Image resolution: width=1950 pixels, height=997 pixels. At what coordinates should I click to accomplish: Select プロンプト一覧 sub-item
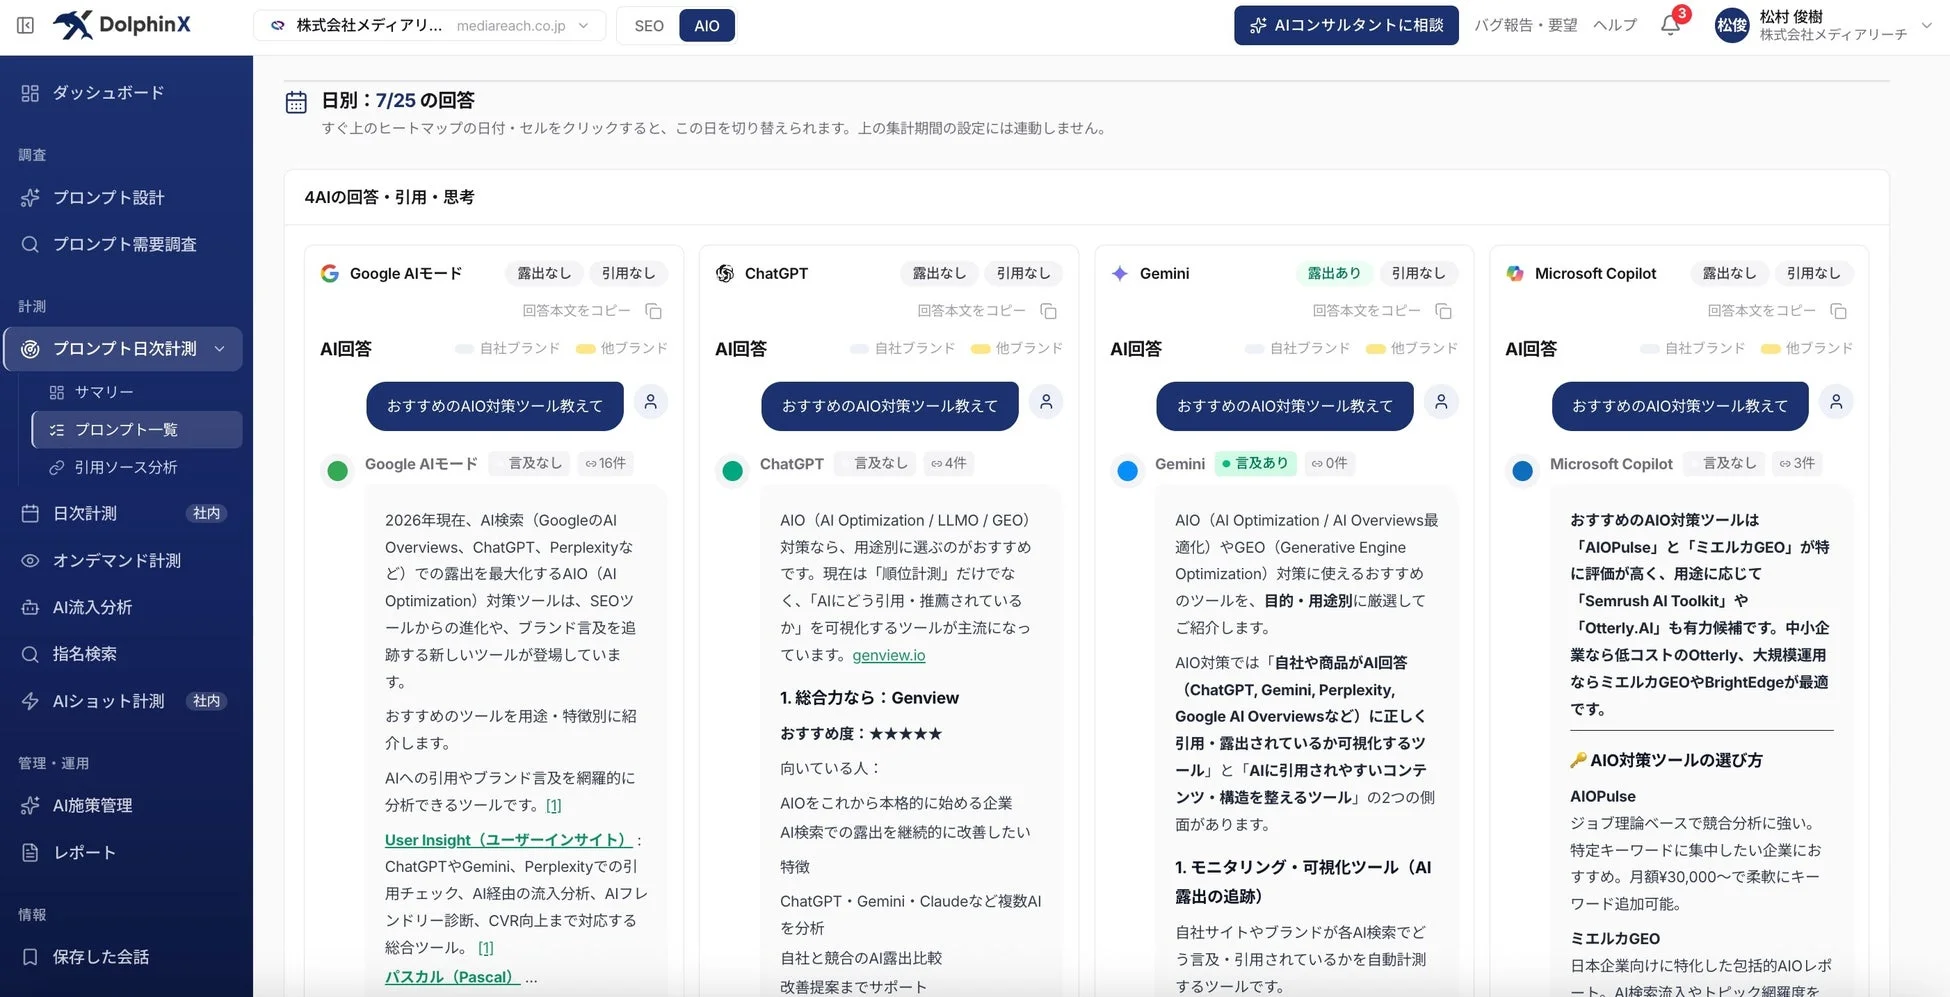(x=136, y=430)
